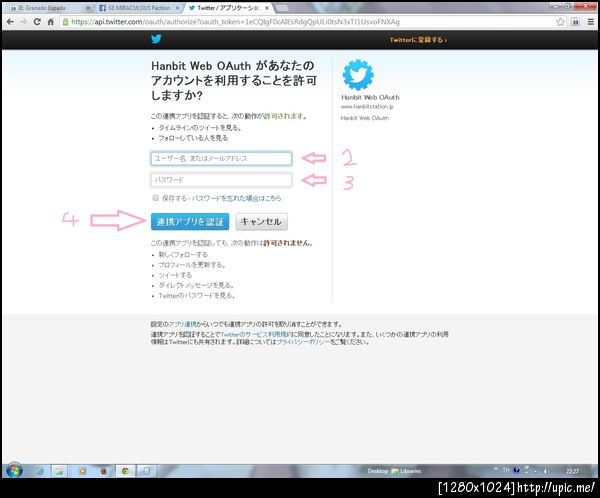Close the Granado Espada tab
Image resolution: width=600 pixels, height=498 pixels.
pyautogui.click(x=88, y=8)
